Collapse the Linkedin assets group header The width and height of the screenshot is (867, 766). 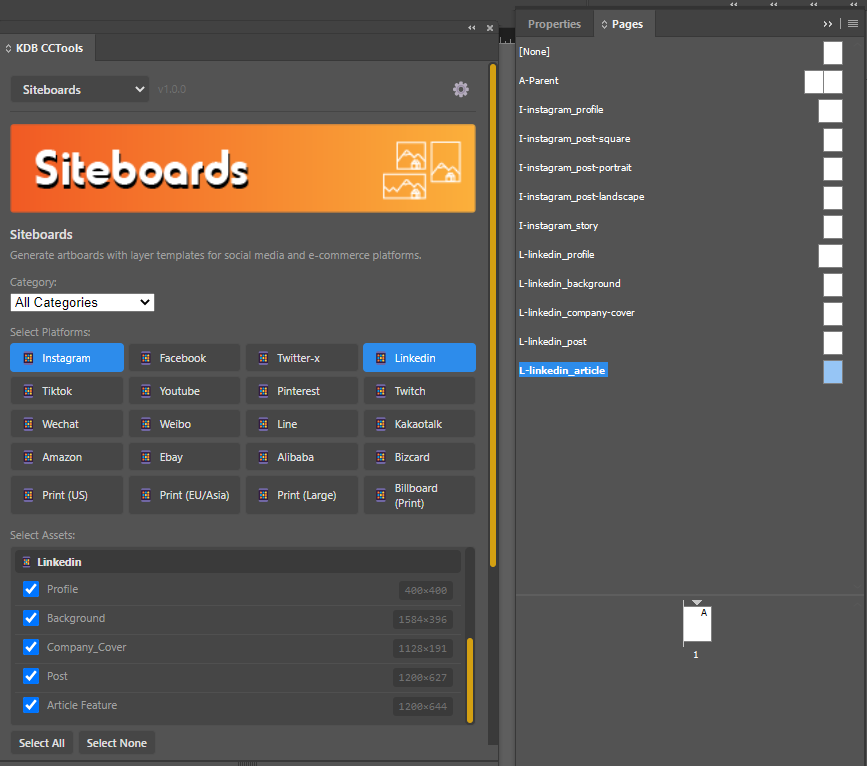238,562
